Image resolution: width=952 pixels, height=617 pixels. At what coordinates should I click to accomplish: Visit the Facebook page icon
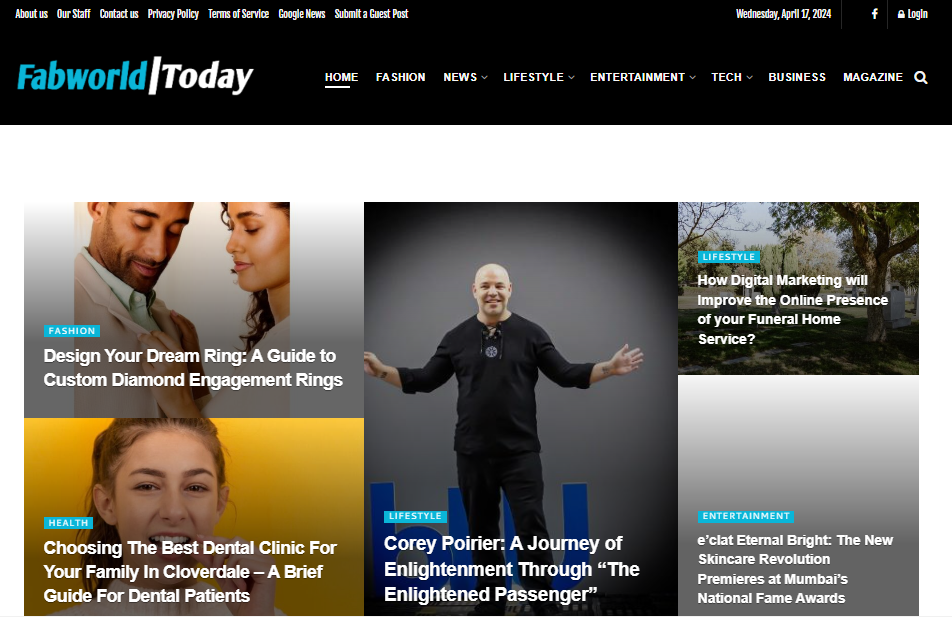[874, 13]
